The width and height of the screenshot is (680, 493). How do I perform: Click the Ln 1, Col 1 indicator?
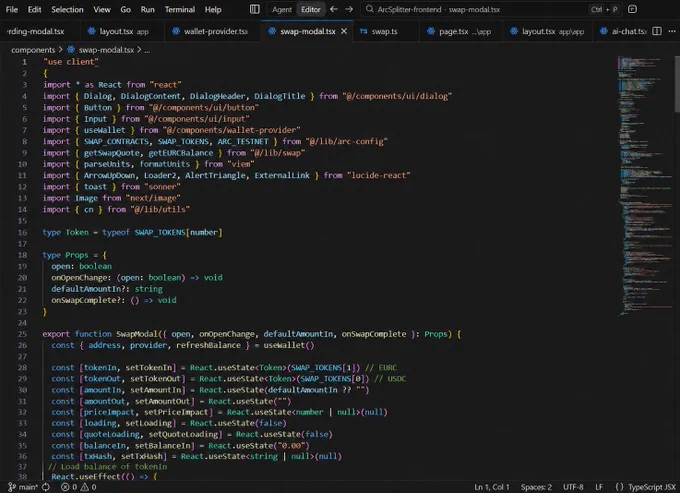492,487
